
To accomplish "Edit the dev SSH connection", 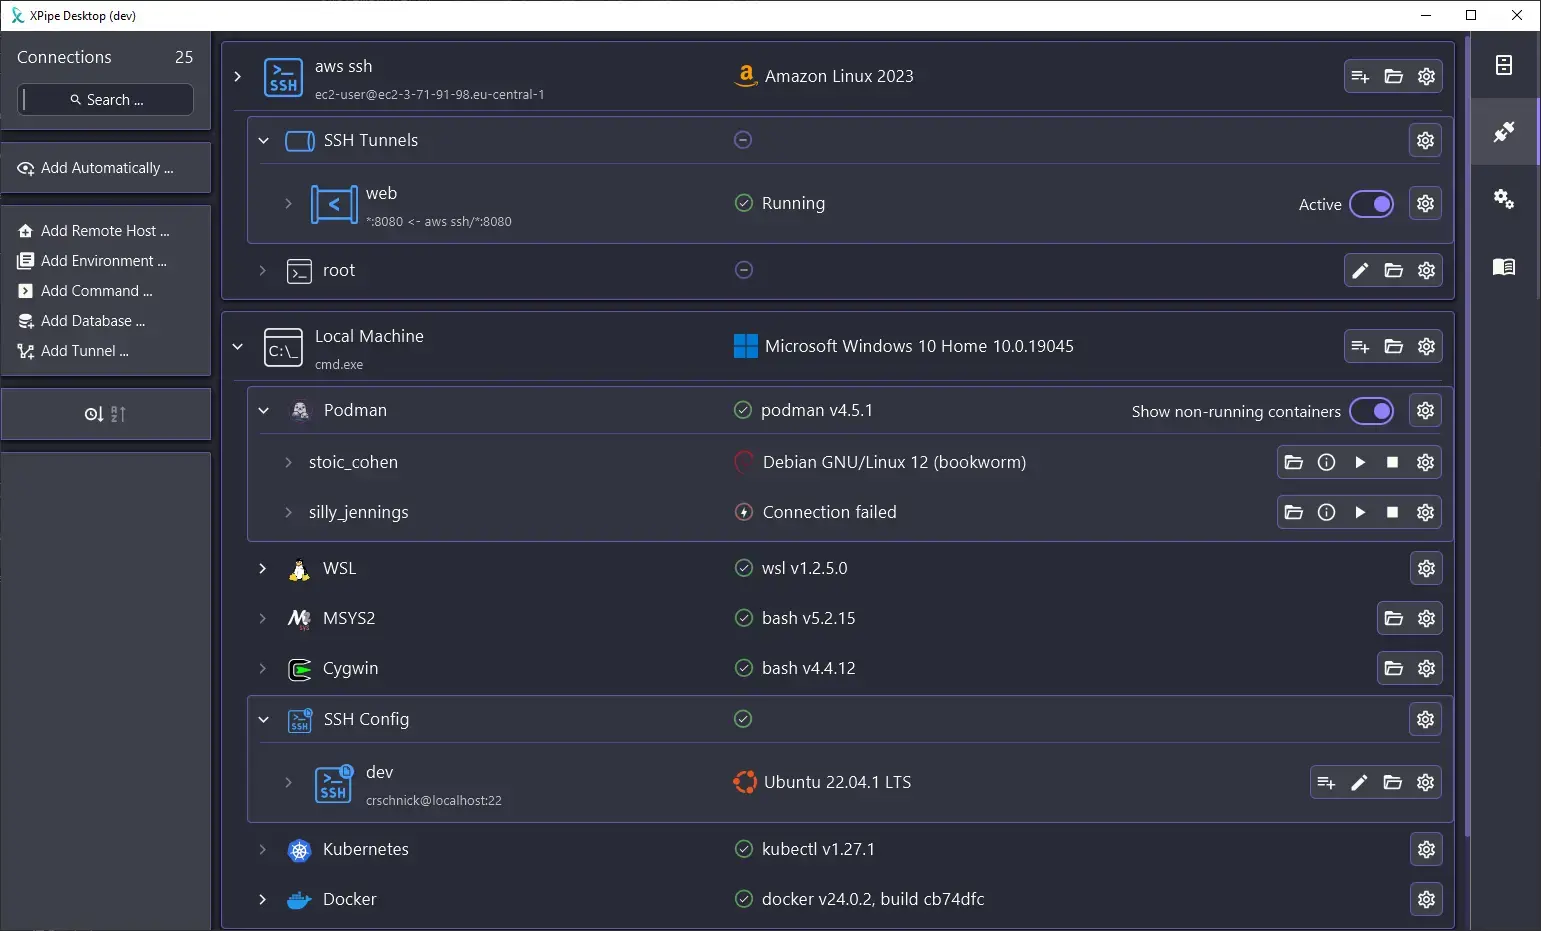I will click(1359, 782).
